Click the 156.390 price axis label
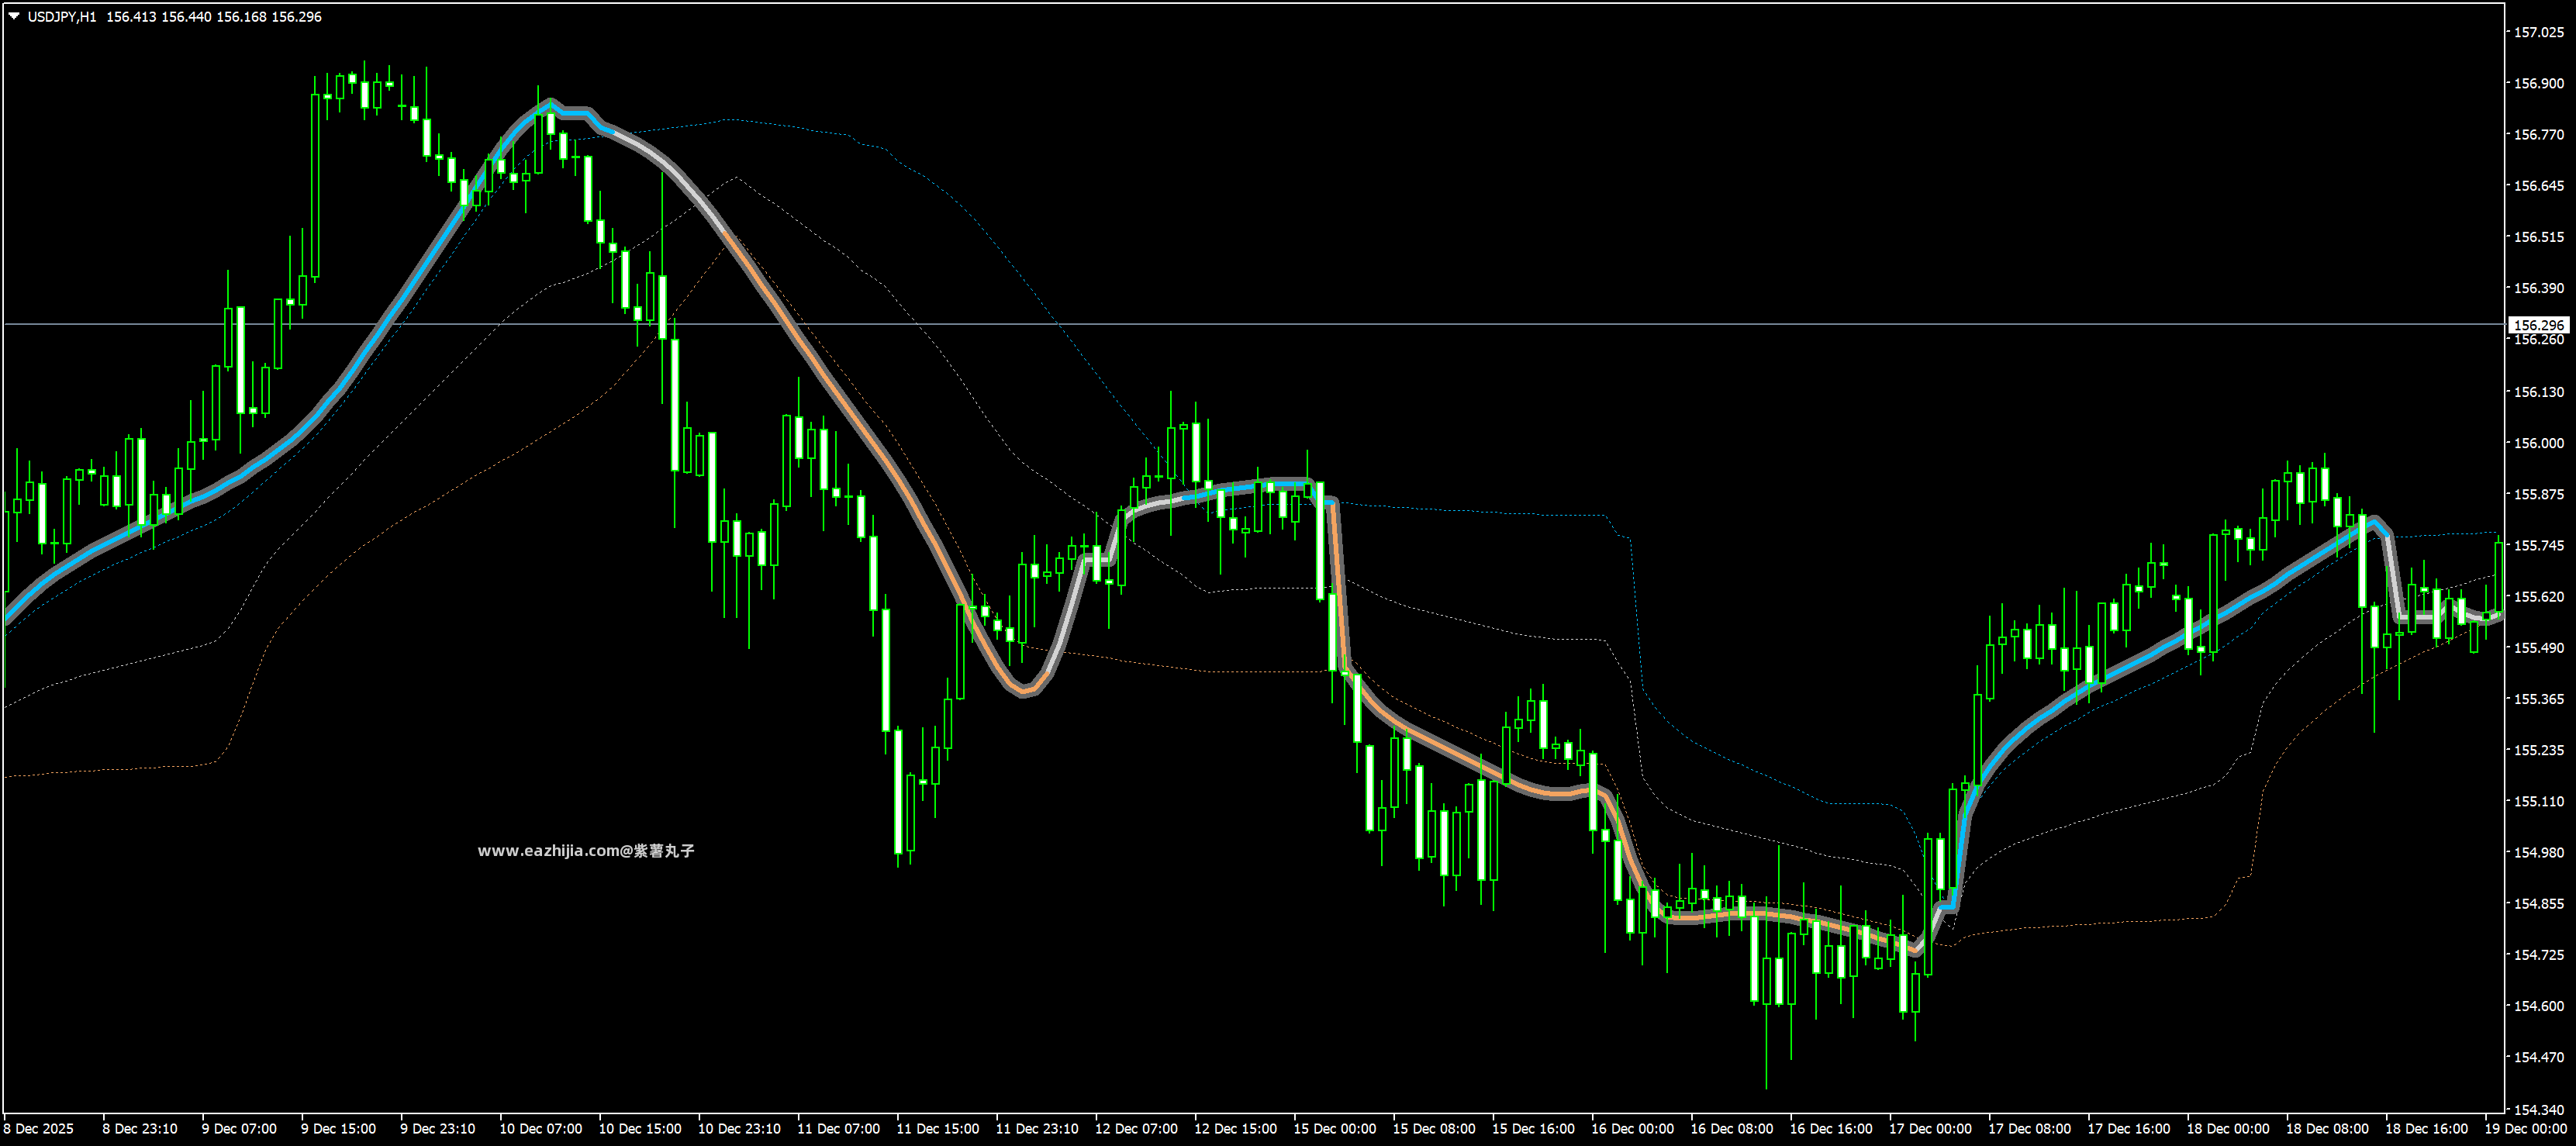The width and height of the screenshot is (2576, 1146). pos(2538,288)
